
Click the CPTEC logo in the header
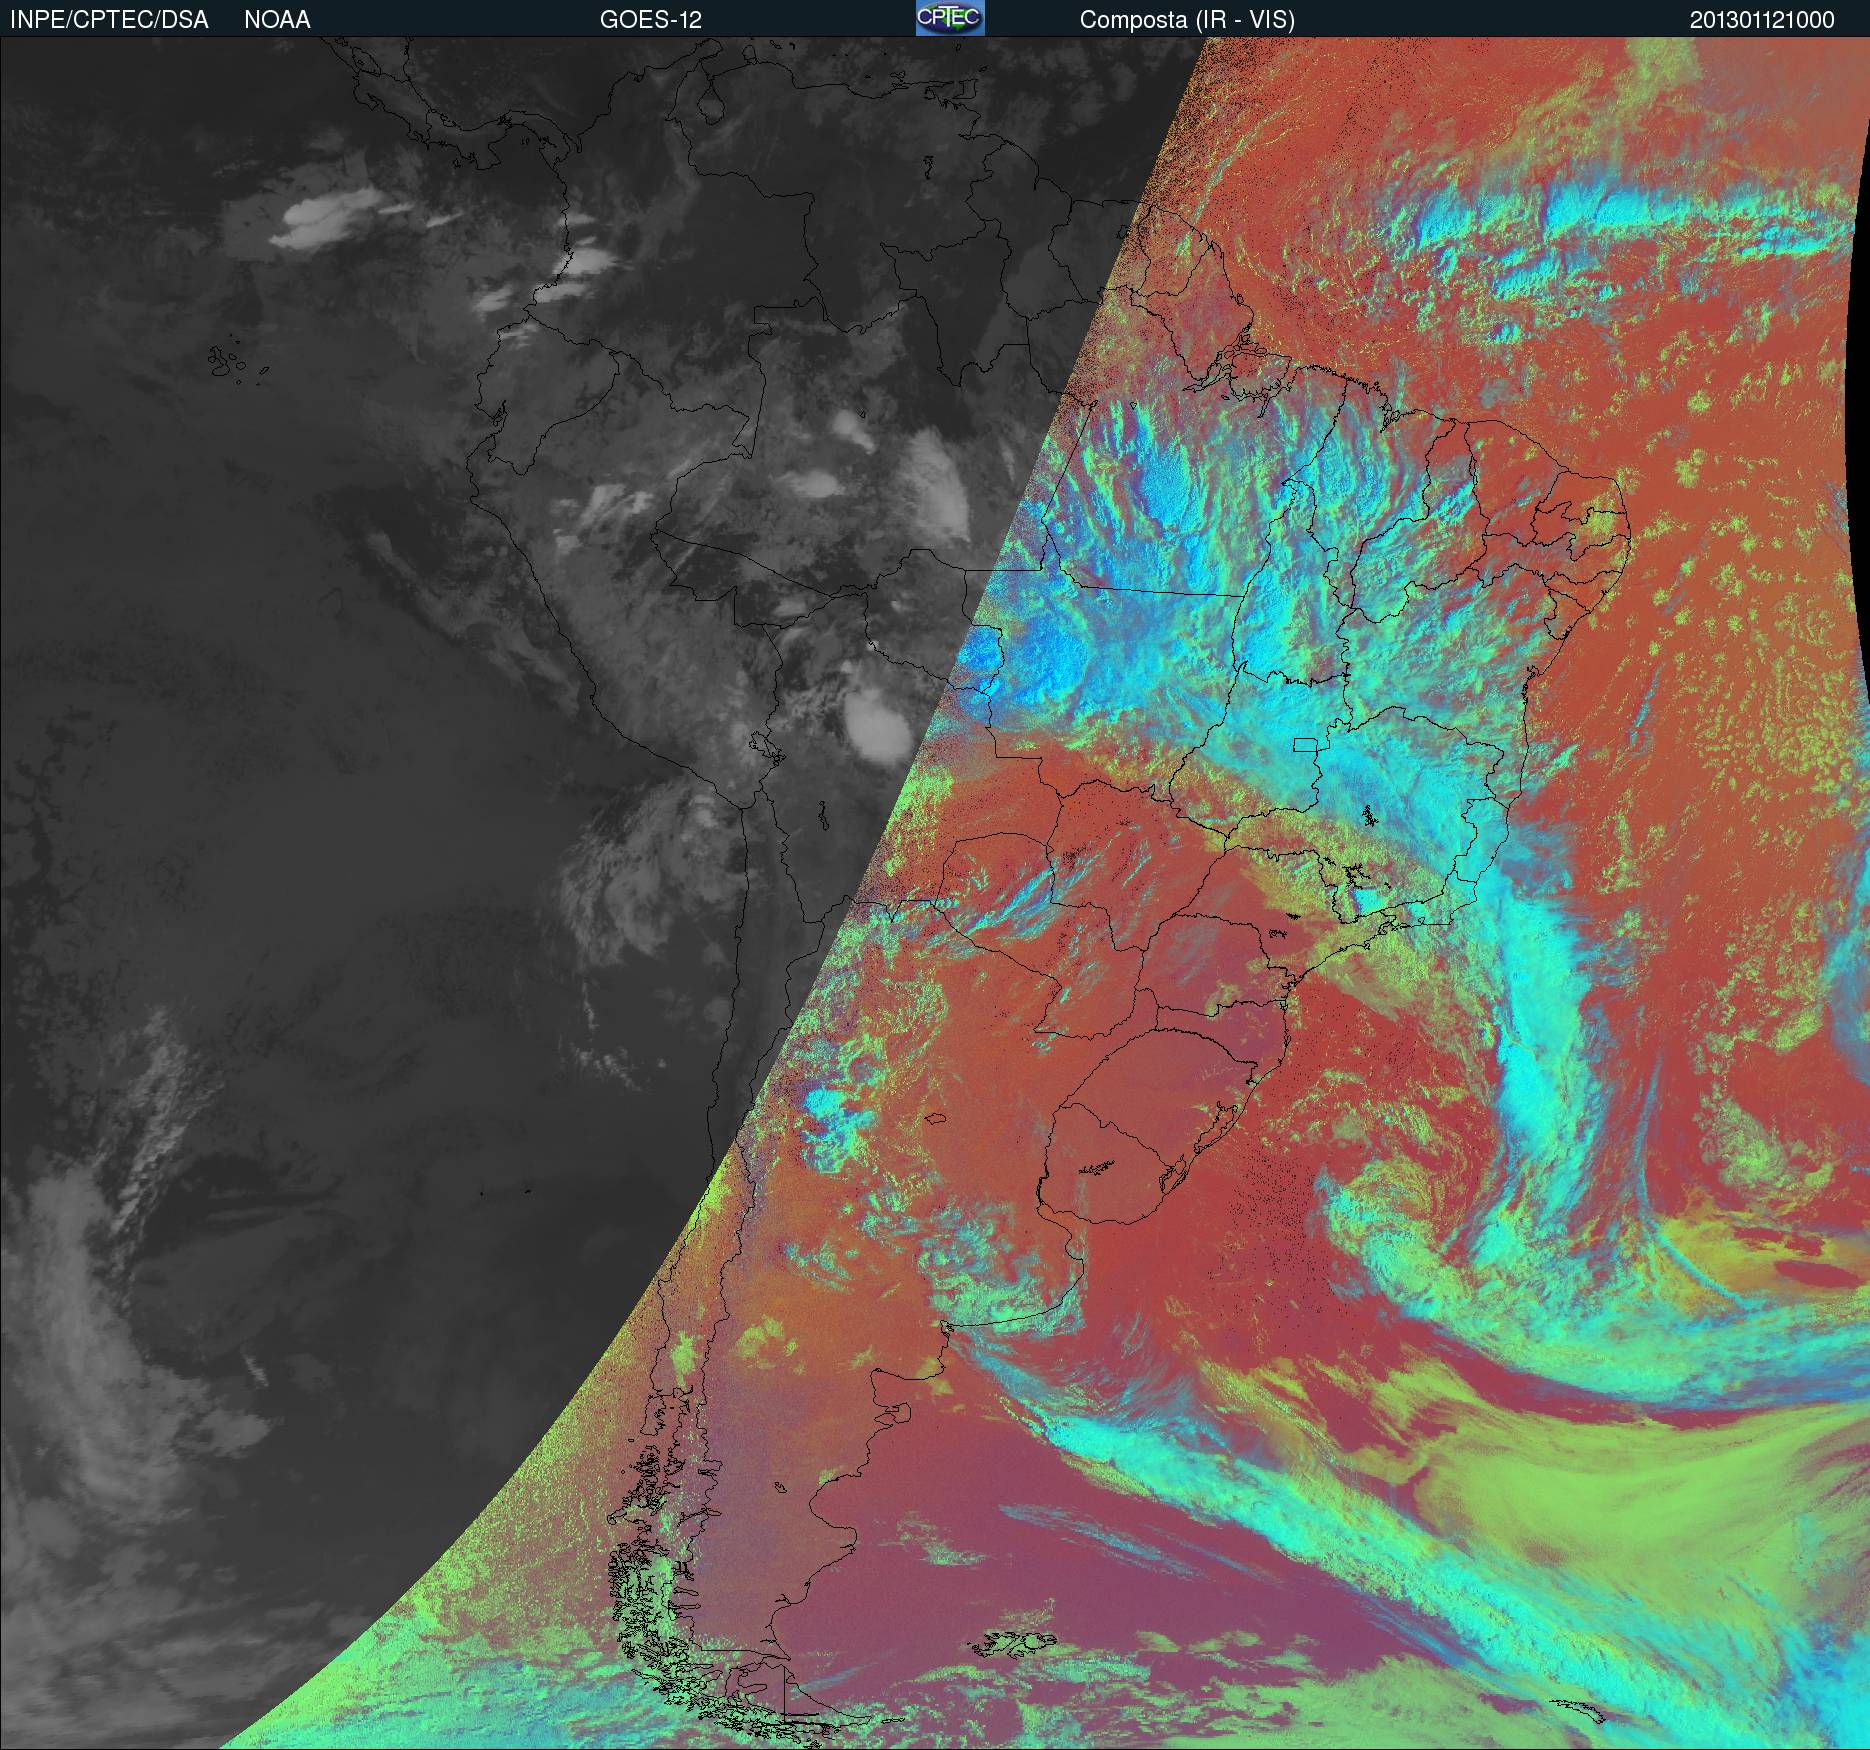coord(950,18)
